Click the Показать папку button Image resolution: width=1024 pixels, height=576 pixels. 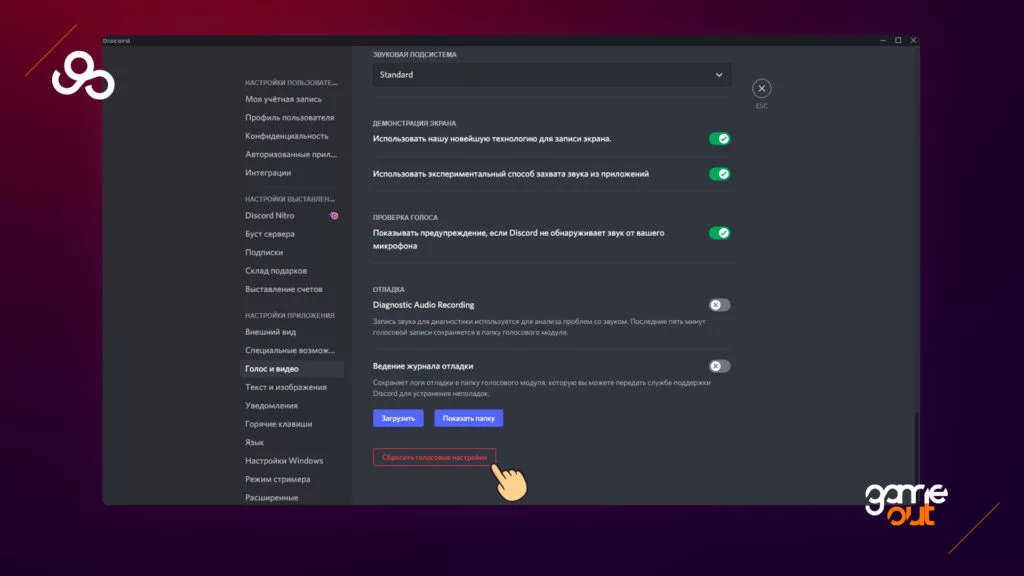point(468,418)
